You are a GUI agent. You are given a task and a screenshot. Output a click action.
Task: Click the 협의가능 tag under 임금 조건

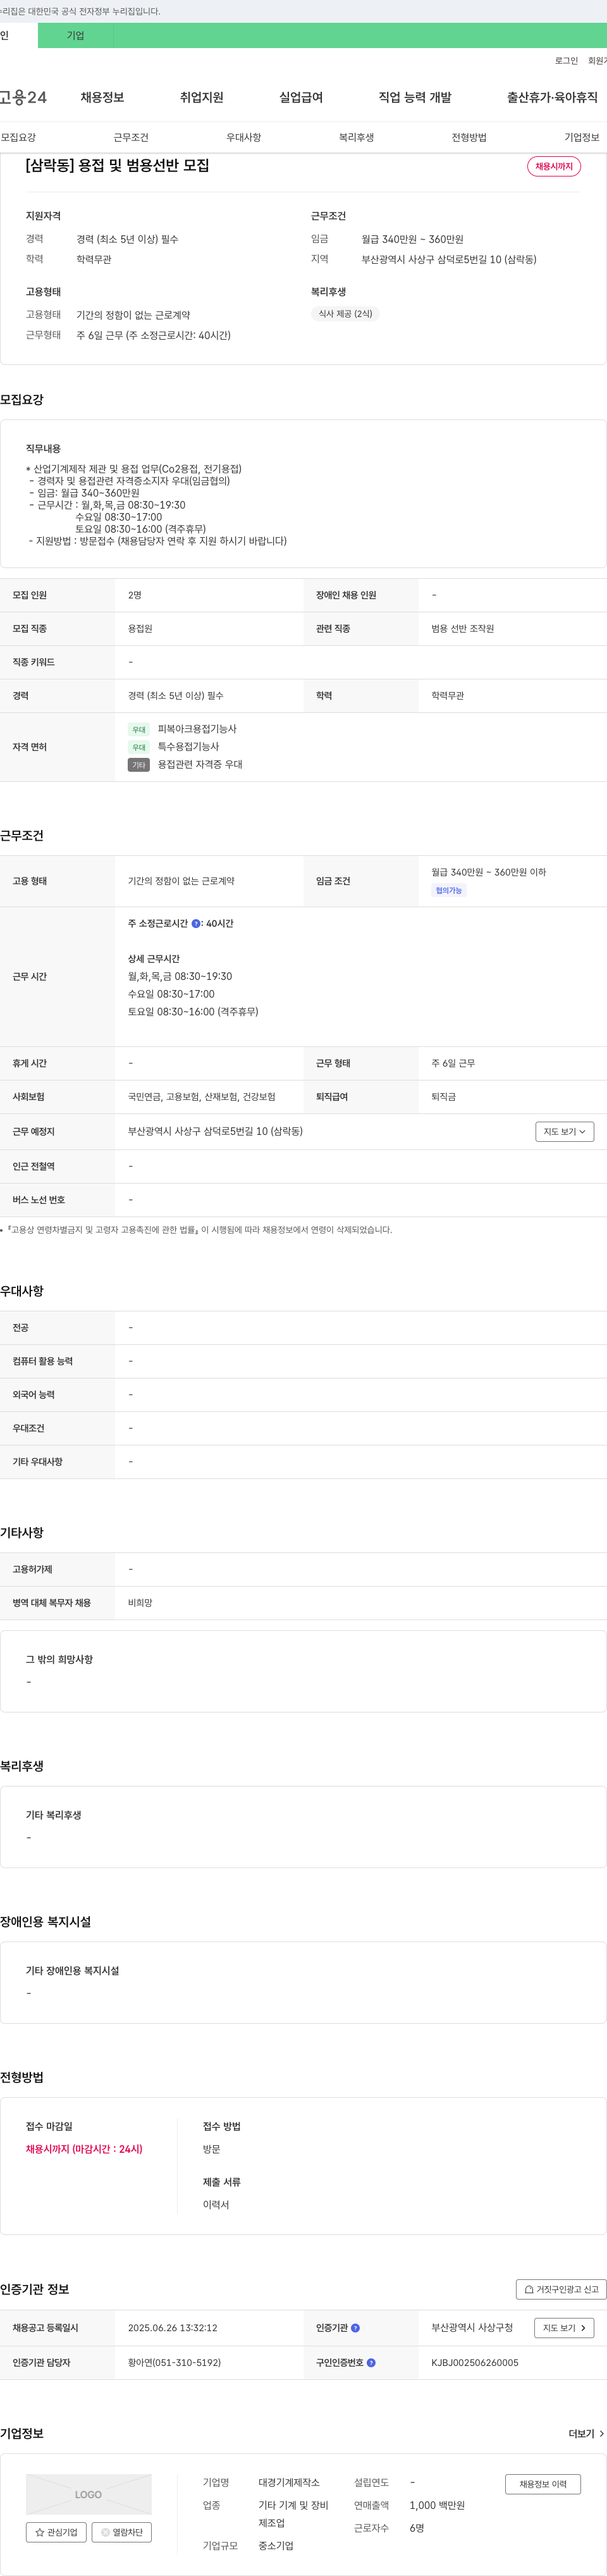click(449, 890)
